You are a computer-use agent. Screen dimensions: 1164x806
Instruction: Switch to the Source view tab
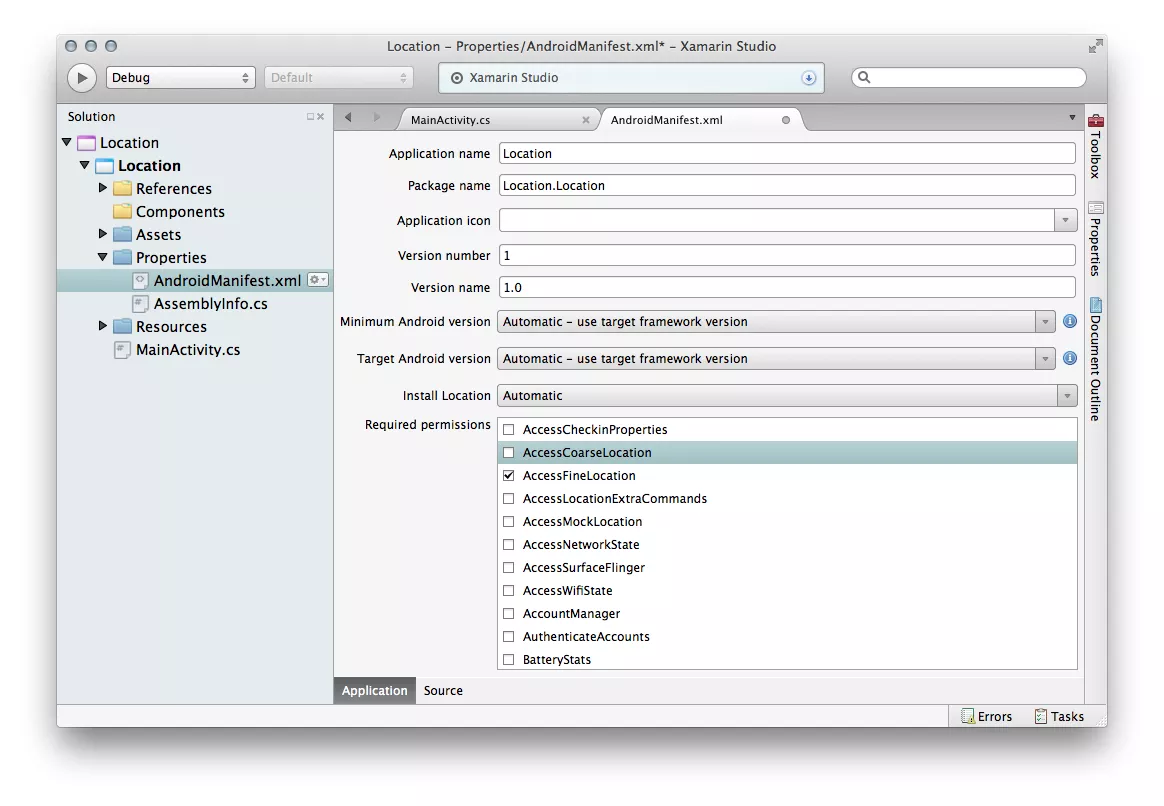pos(443,691)
